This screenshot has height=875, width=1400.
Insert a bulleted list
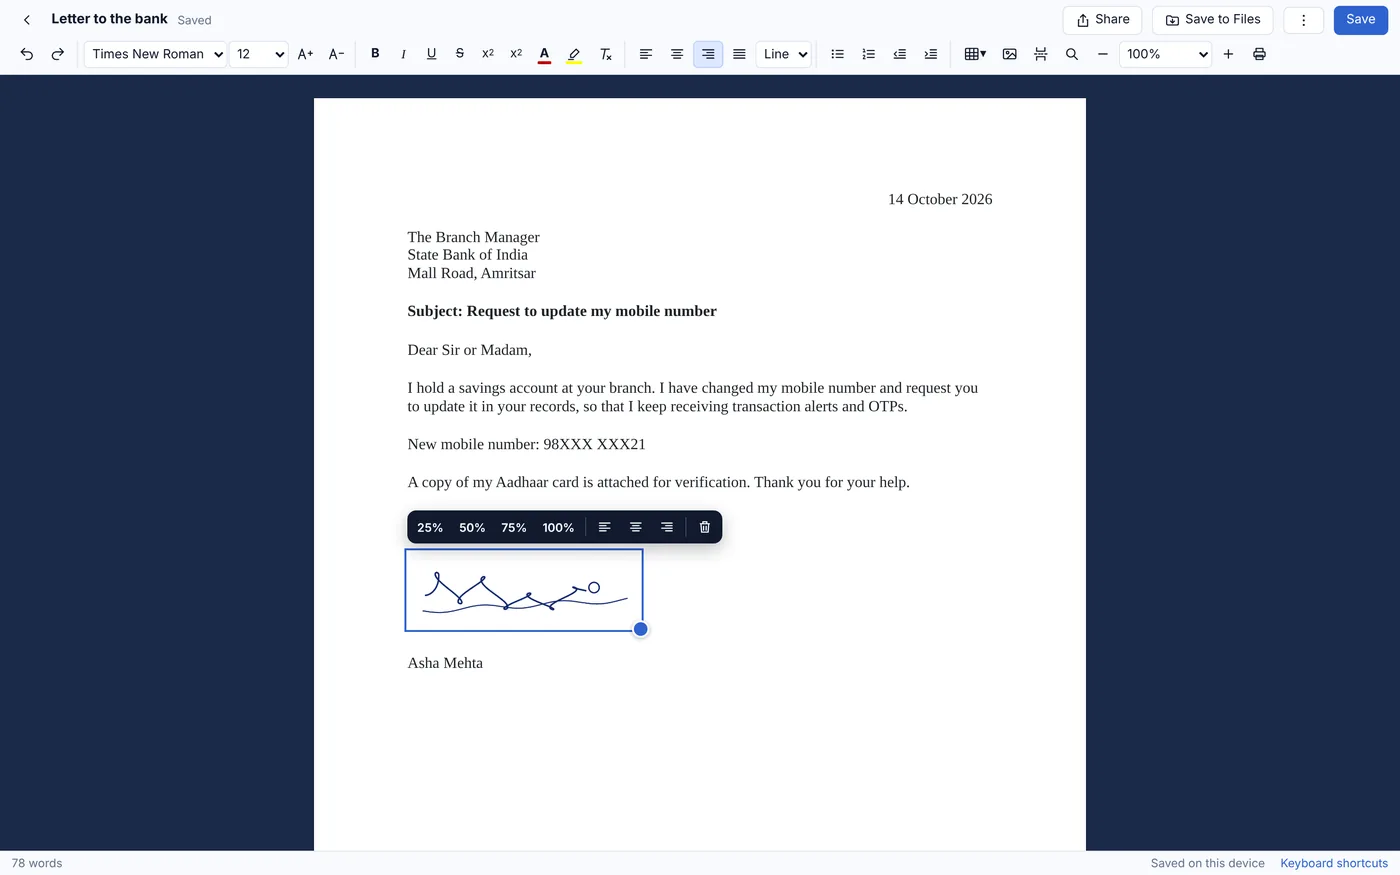[838, 54]
